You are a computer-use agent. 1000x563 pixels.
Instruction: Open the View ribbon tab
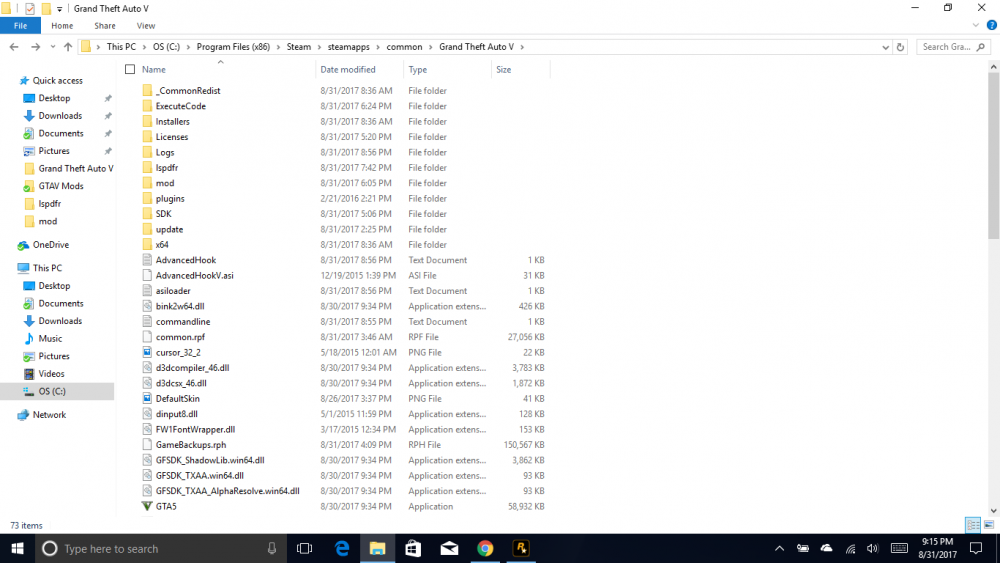click(145, 26)
